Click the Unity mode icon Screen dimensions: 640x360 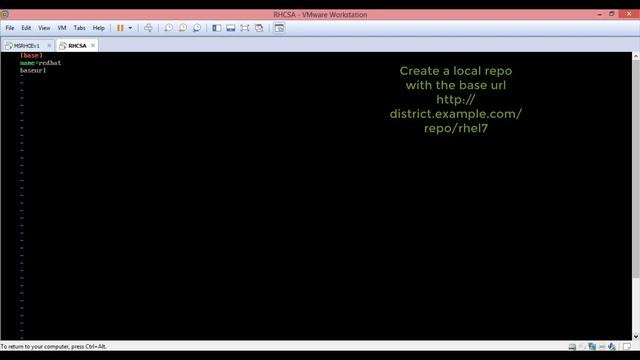pyautogui.click(x=259, y=28)
